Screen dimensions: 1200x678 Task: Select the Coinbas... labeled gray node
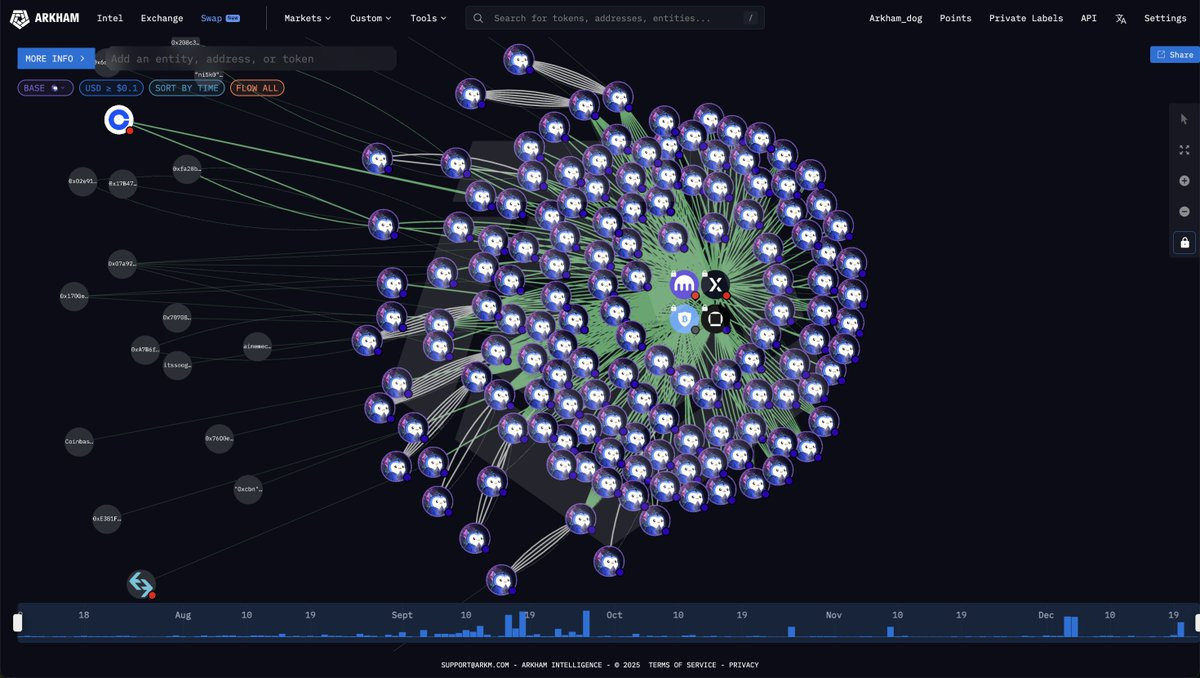79,441
